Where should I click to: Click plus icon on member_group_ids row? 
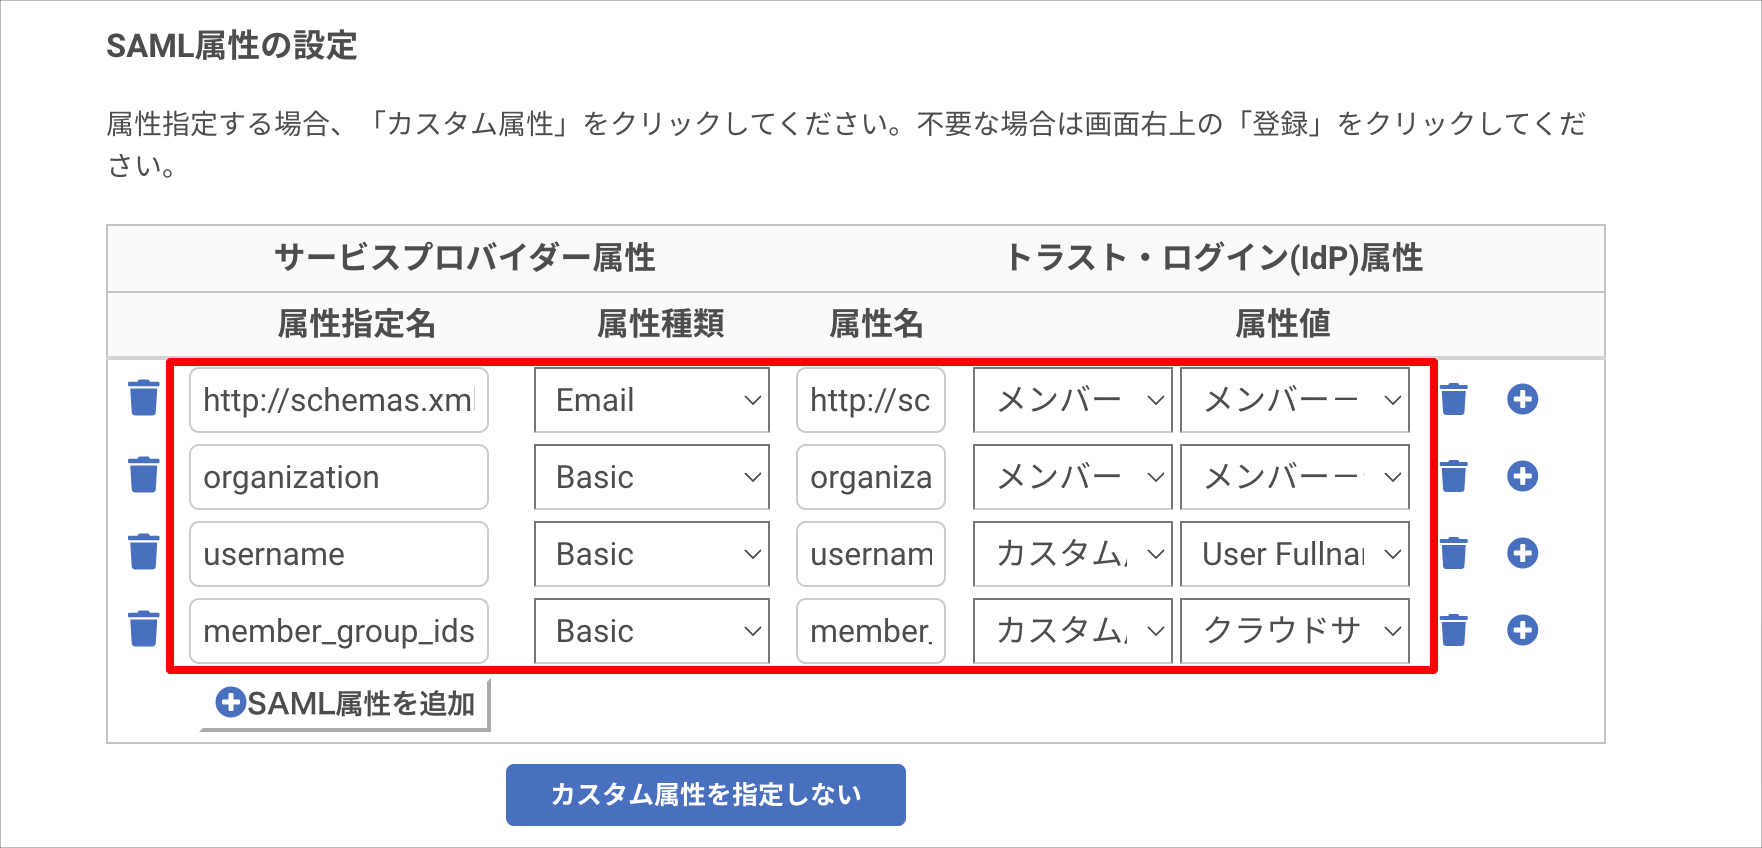coord(1522,630)
